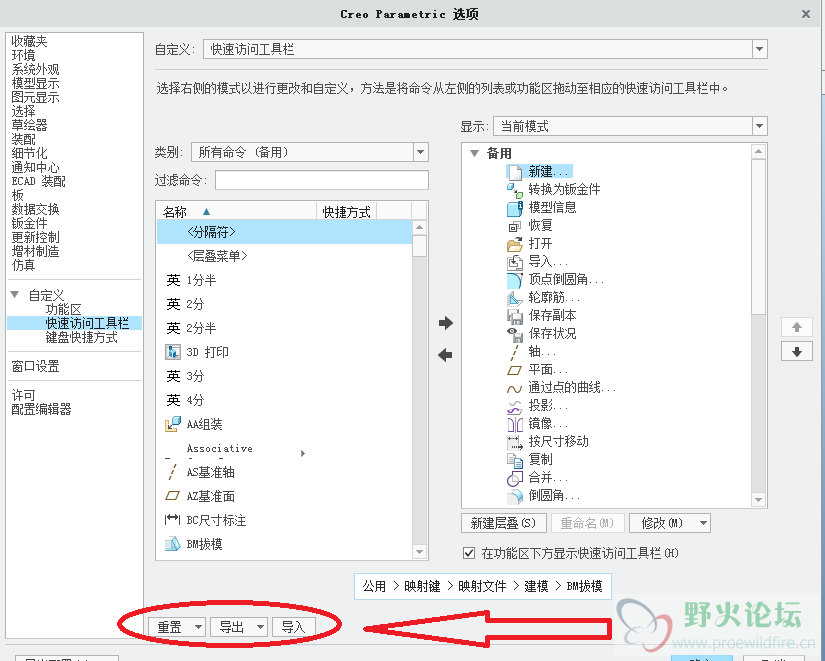Select 功能区 under 自定义

pyautogui.click(x=63, y=309)
